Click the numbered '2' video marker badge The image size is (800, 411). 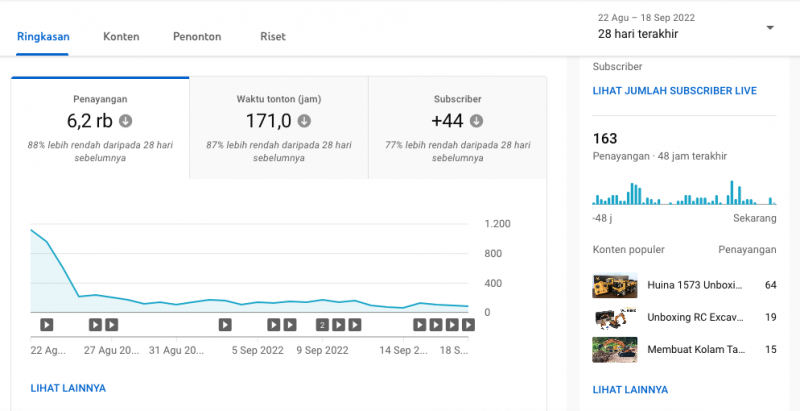pyautogui.click(x=322, y=325)
